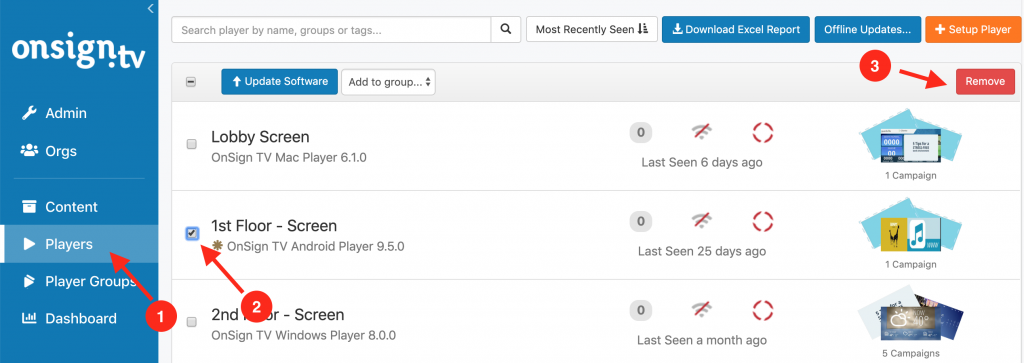Open Admin in the sidebar

54,114
